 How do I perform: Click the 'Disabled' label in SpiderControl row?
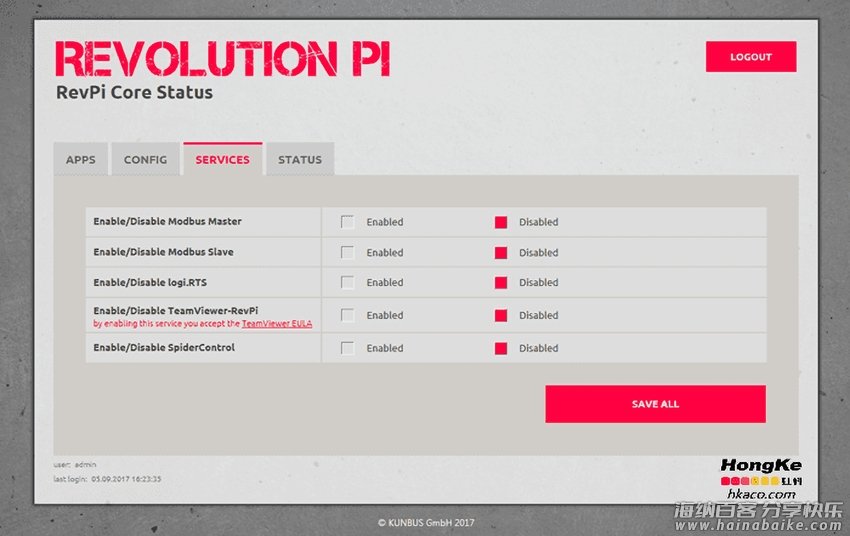click(539, 348)
